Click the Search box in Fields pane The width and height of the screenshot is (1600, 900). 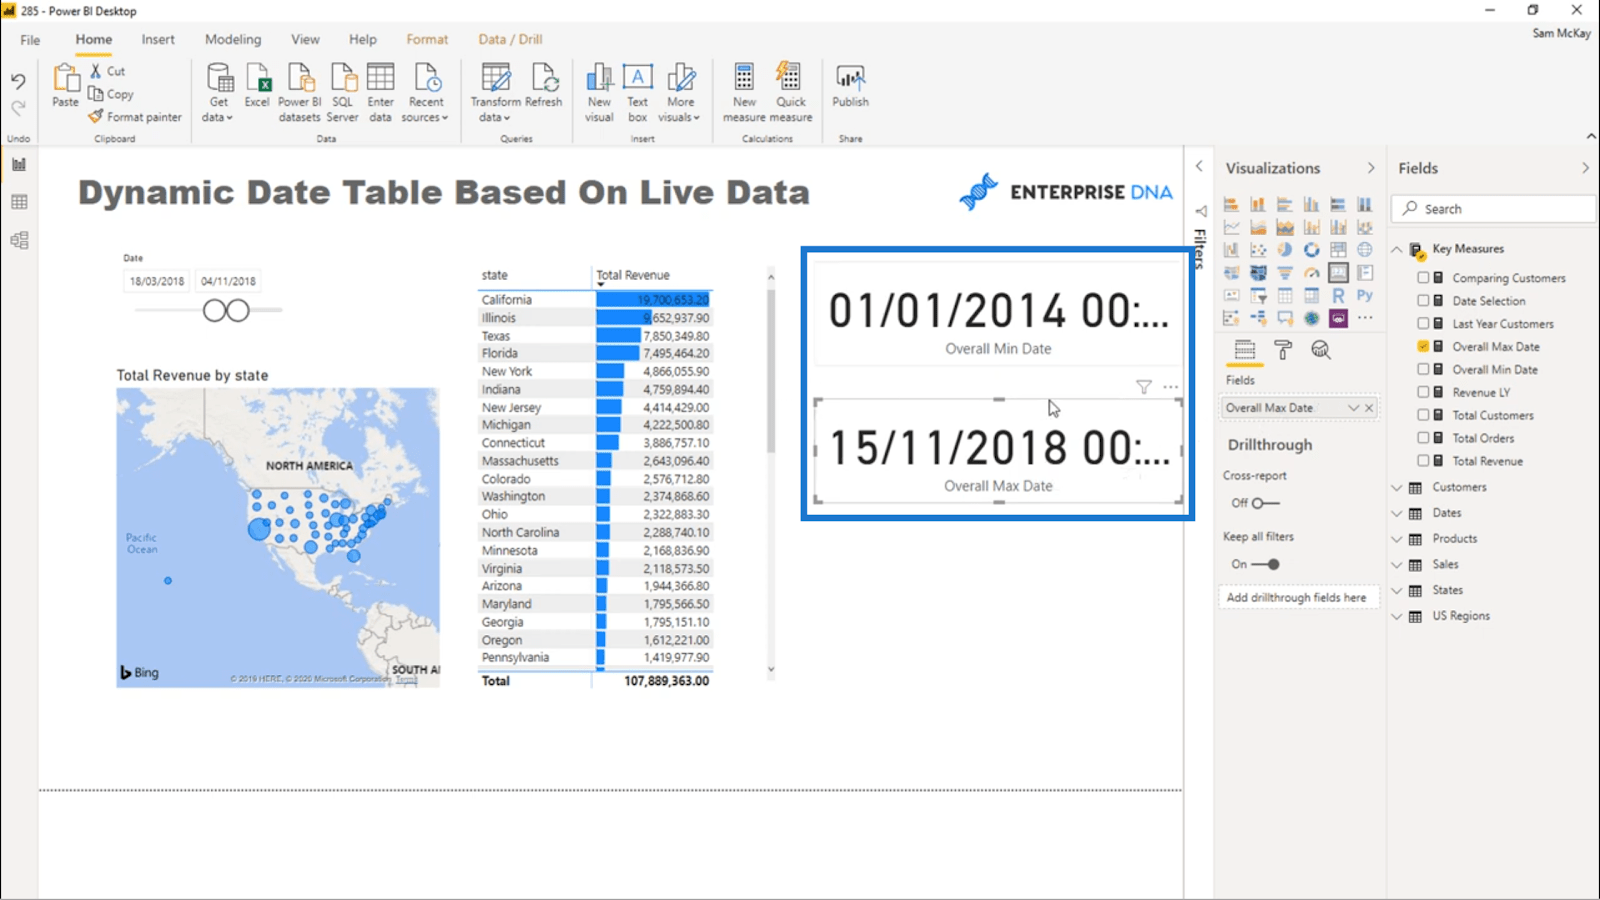[x=1495, y=209]
